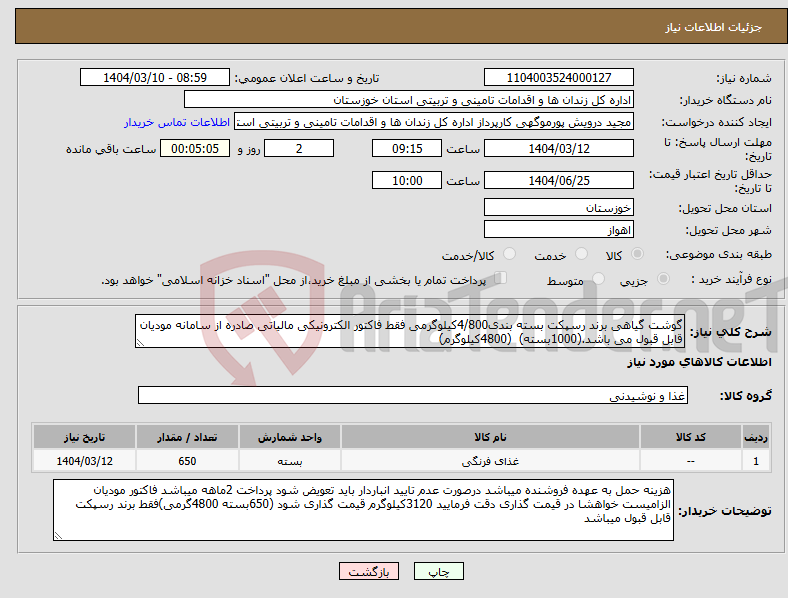The height and width of the screenshot is (598, 788).
Task: Click the deadline time 09:15 field
Action: pos(407,148)
